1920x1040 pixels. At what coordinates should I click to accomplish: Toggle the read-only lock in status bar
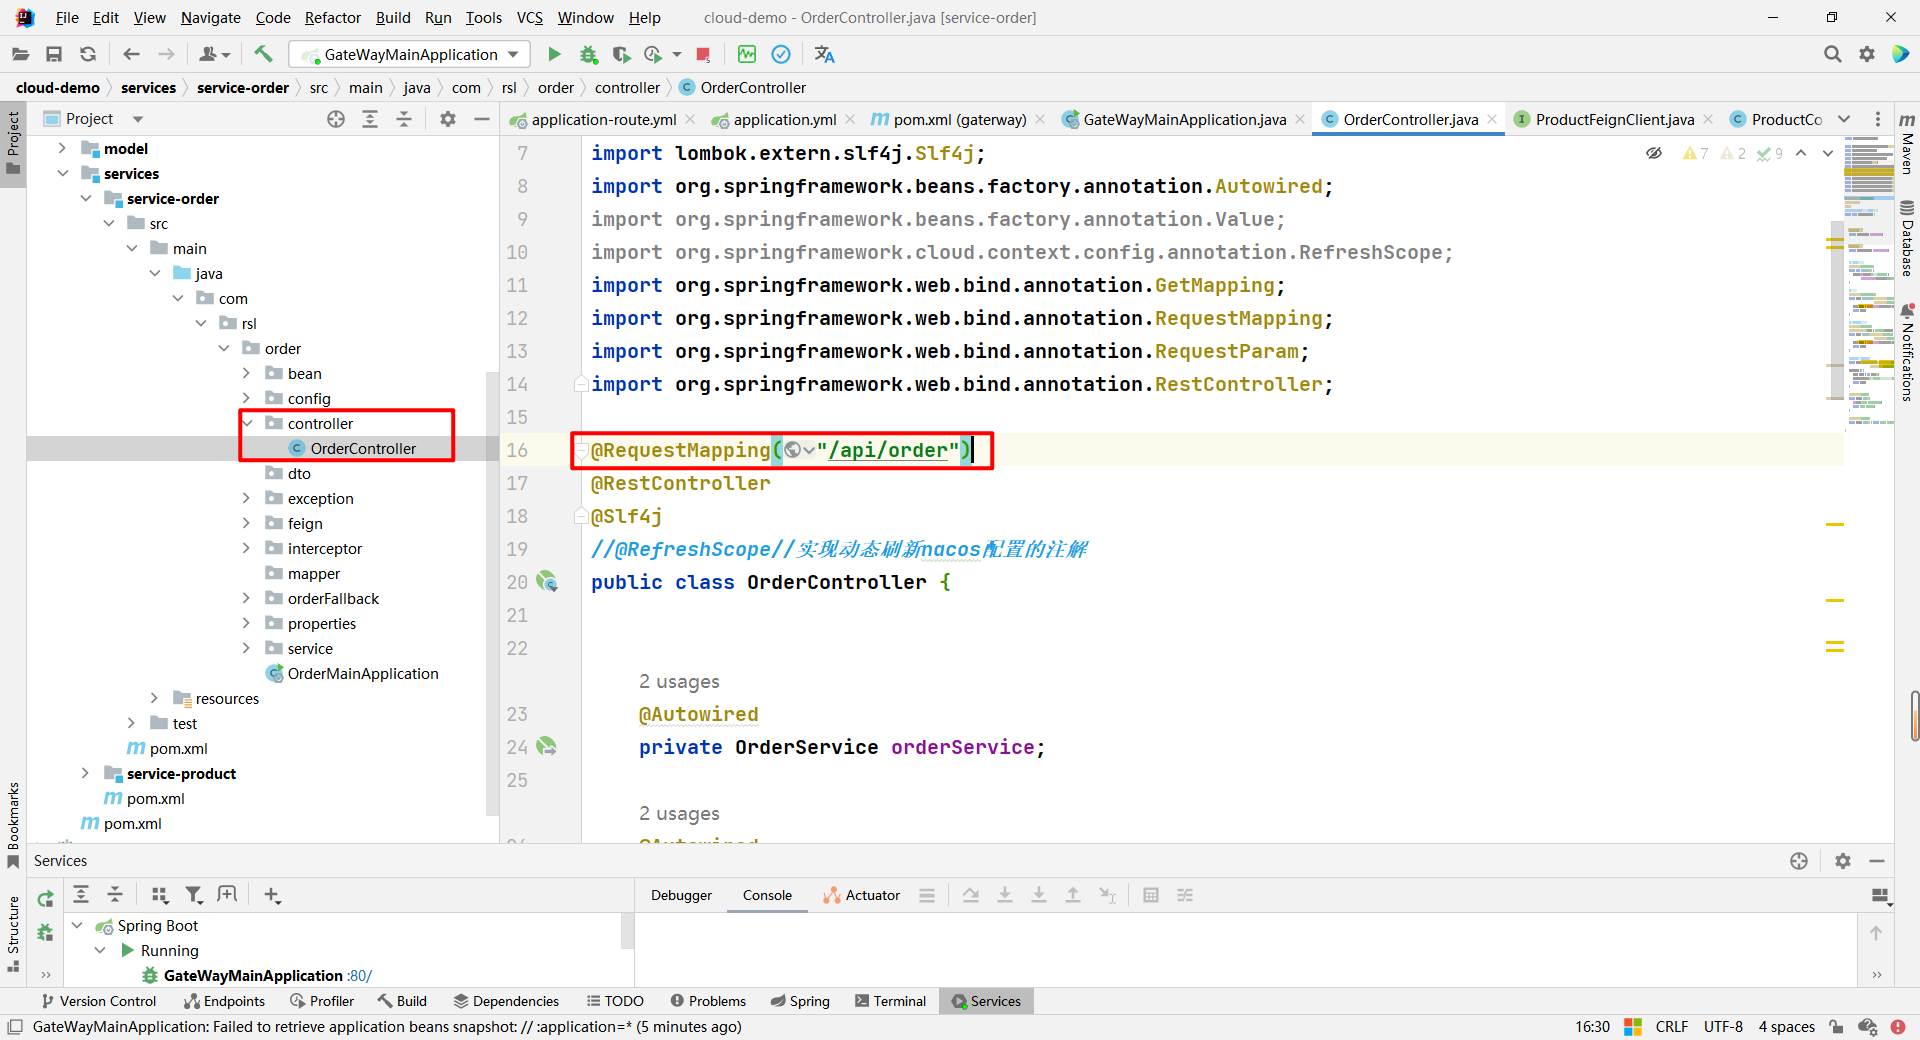pyautogui.click(x=1836, y=1027)
